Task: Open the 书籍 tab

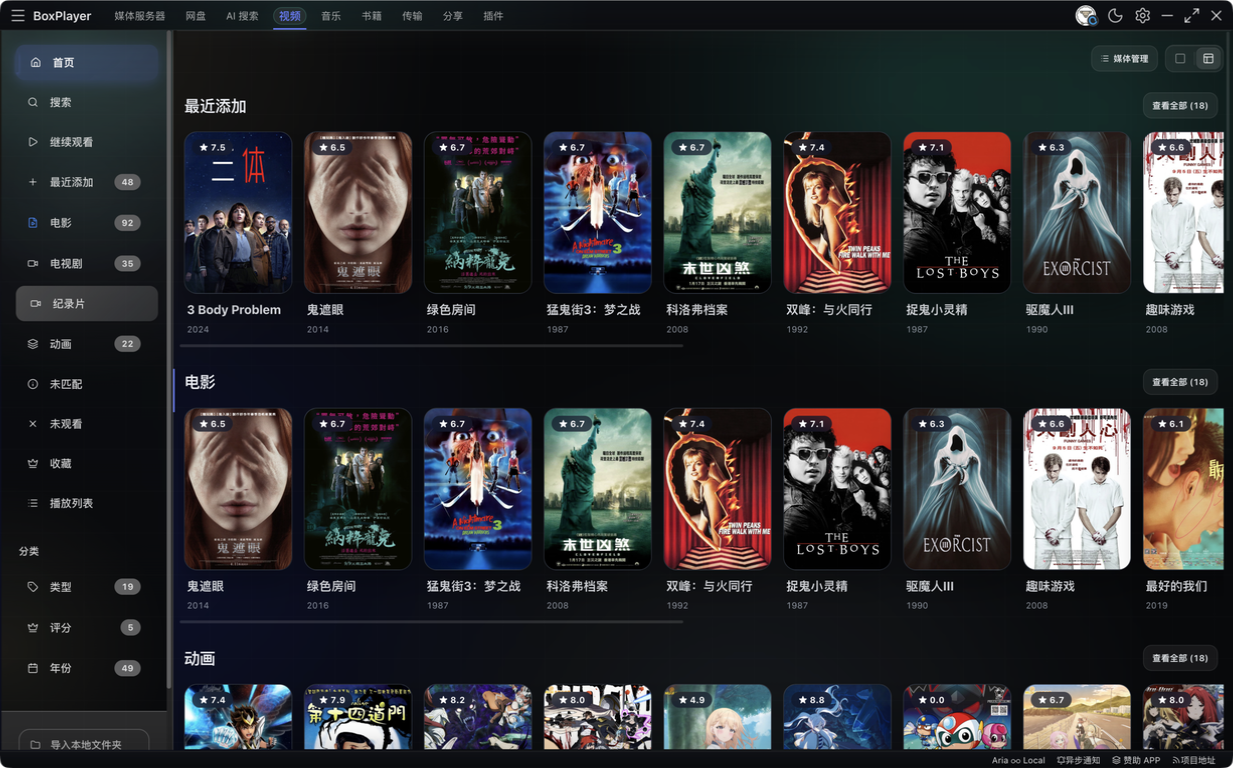Action: (371, 16)
